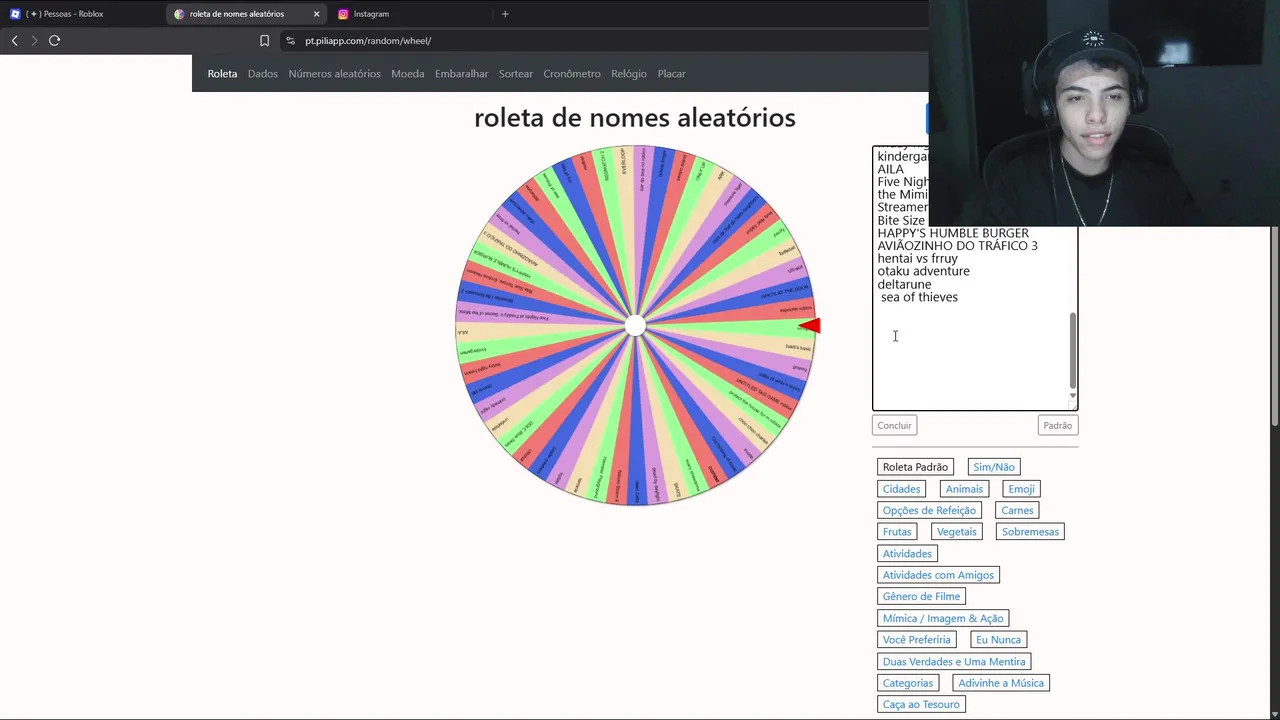
Task: Open a new browser tab
Action: click(505, 14)
